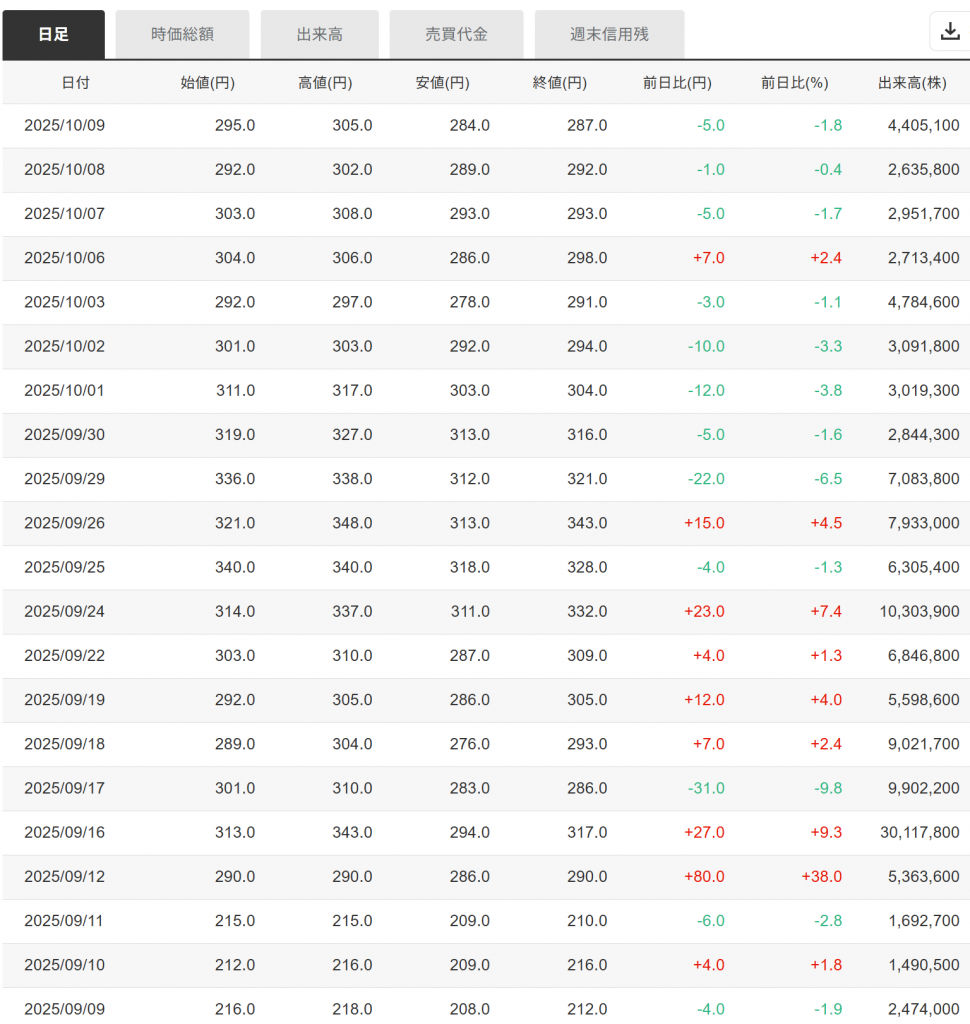Click the 日付 column header

(x=75, y=83)
